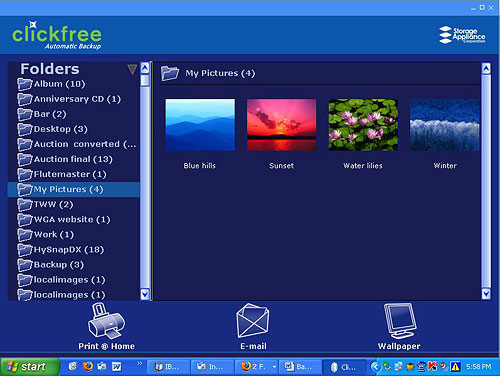Click folder icon beside TWW (2)

[25, 204]
